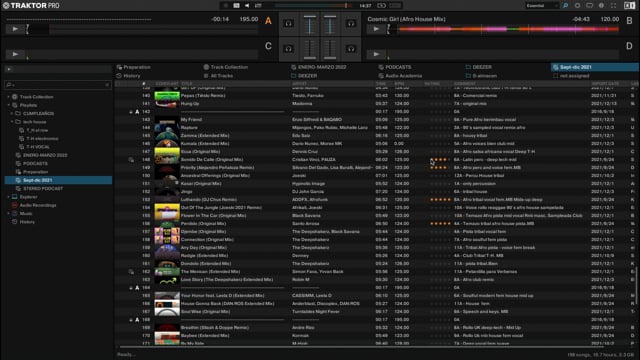
Task: Select the deck A letter
Action: point(268,21)
